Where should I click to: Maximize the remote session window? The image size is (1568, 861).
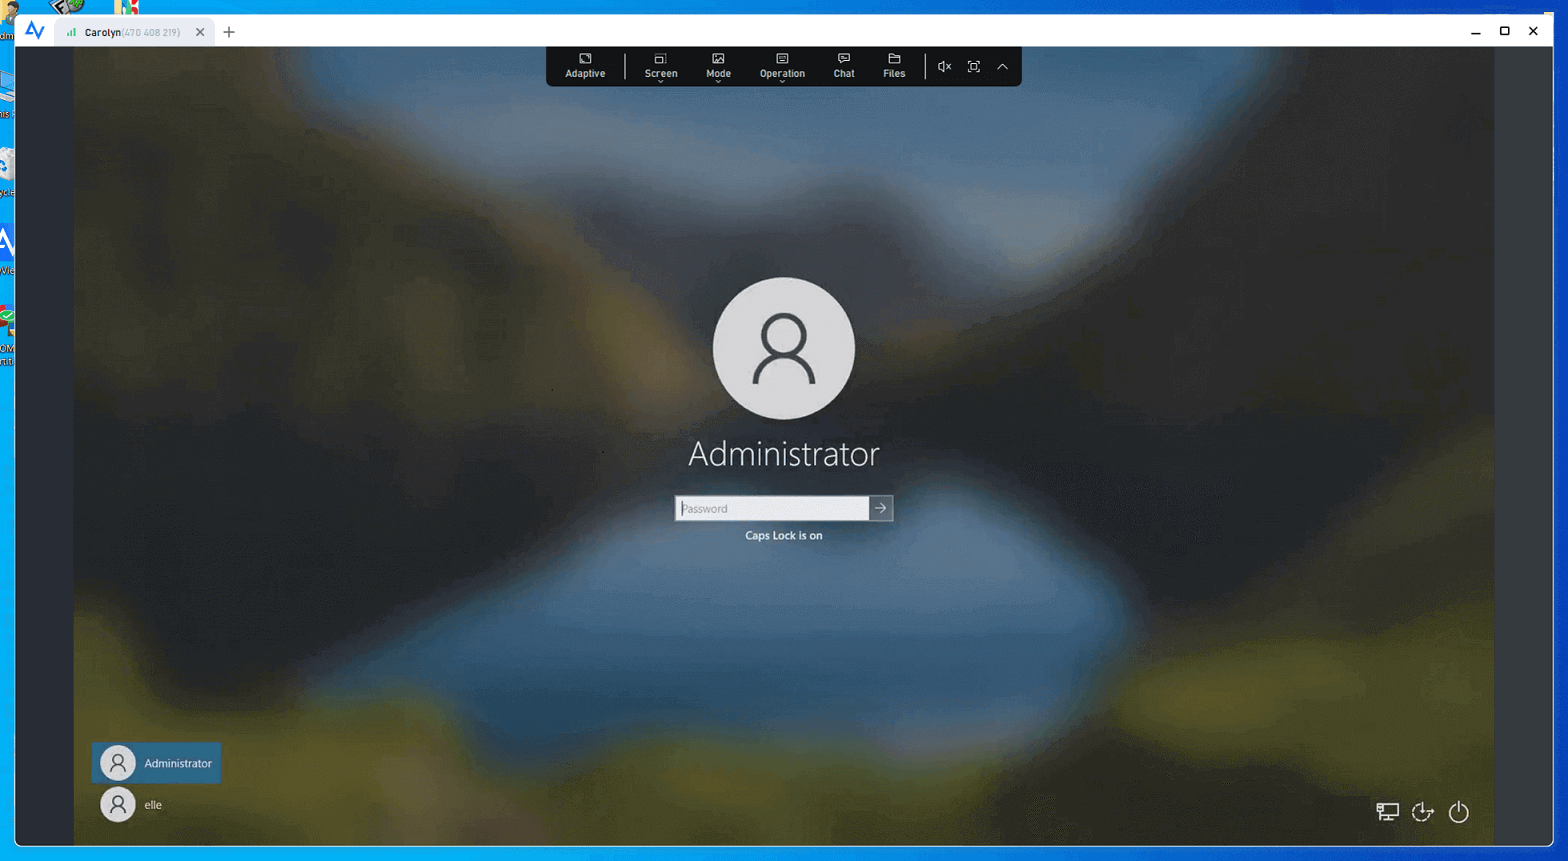click(x=1504, y=31)
